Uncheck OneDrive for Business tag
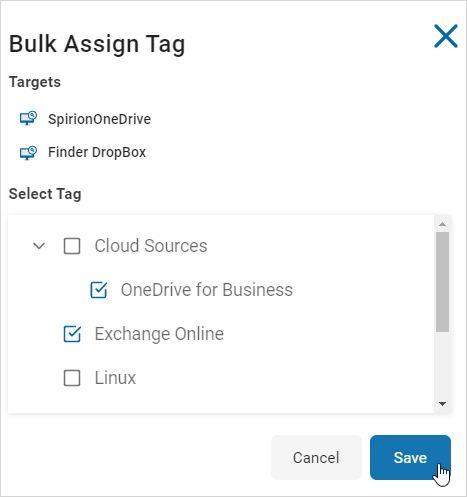The height and width of the screenshot is (497, 467). [x=99, y=290]
